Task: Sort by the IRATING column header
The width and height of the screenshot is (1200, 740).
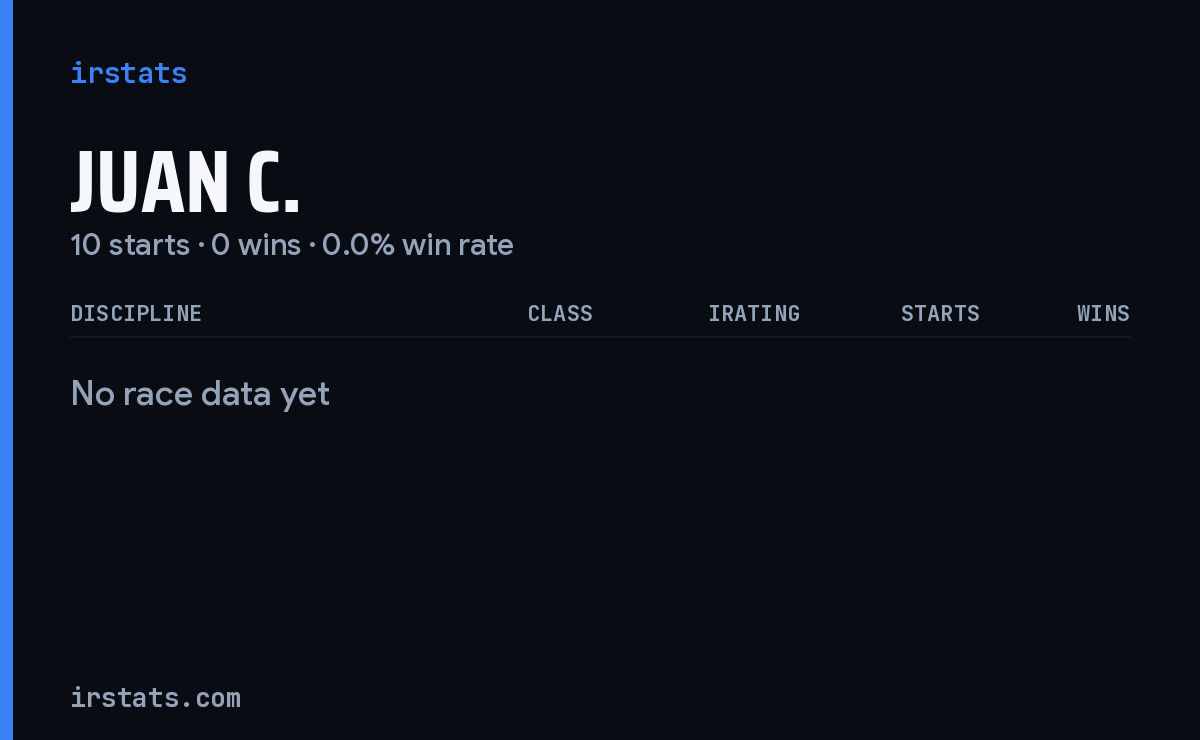Action: [754, 314]
